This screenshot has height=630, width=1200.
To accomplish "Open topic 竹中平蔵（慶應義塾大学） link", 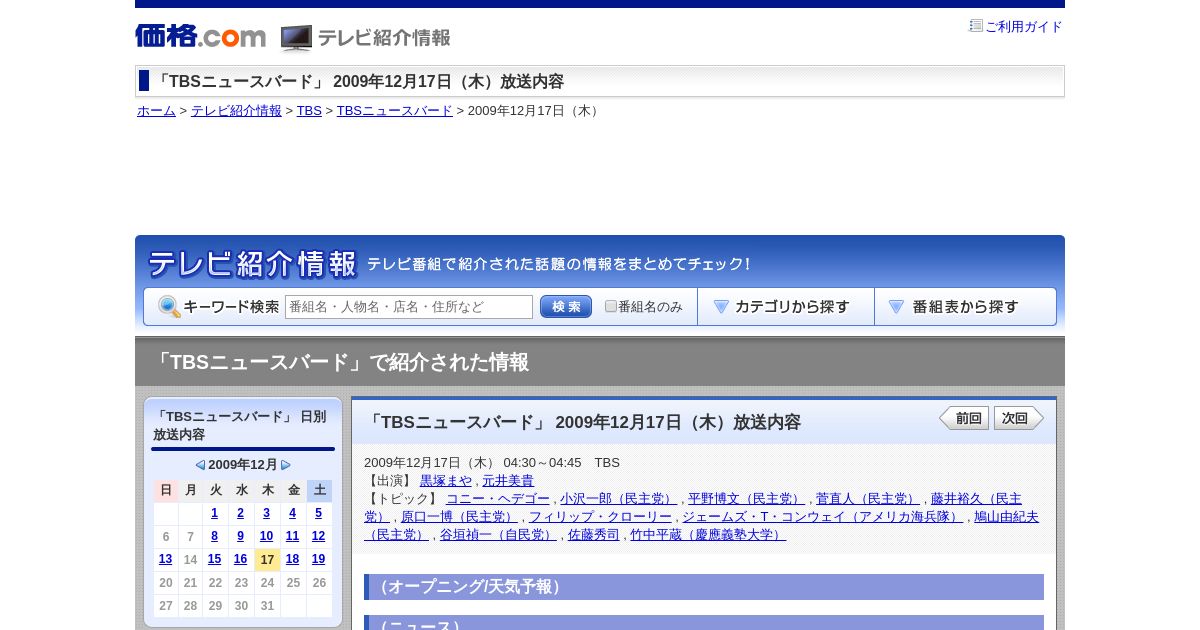I will click(708, 535).
